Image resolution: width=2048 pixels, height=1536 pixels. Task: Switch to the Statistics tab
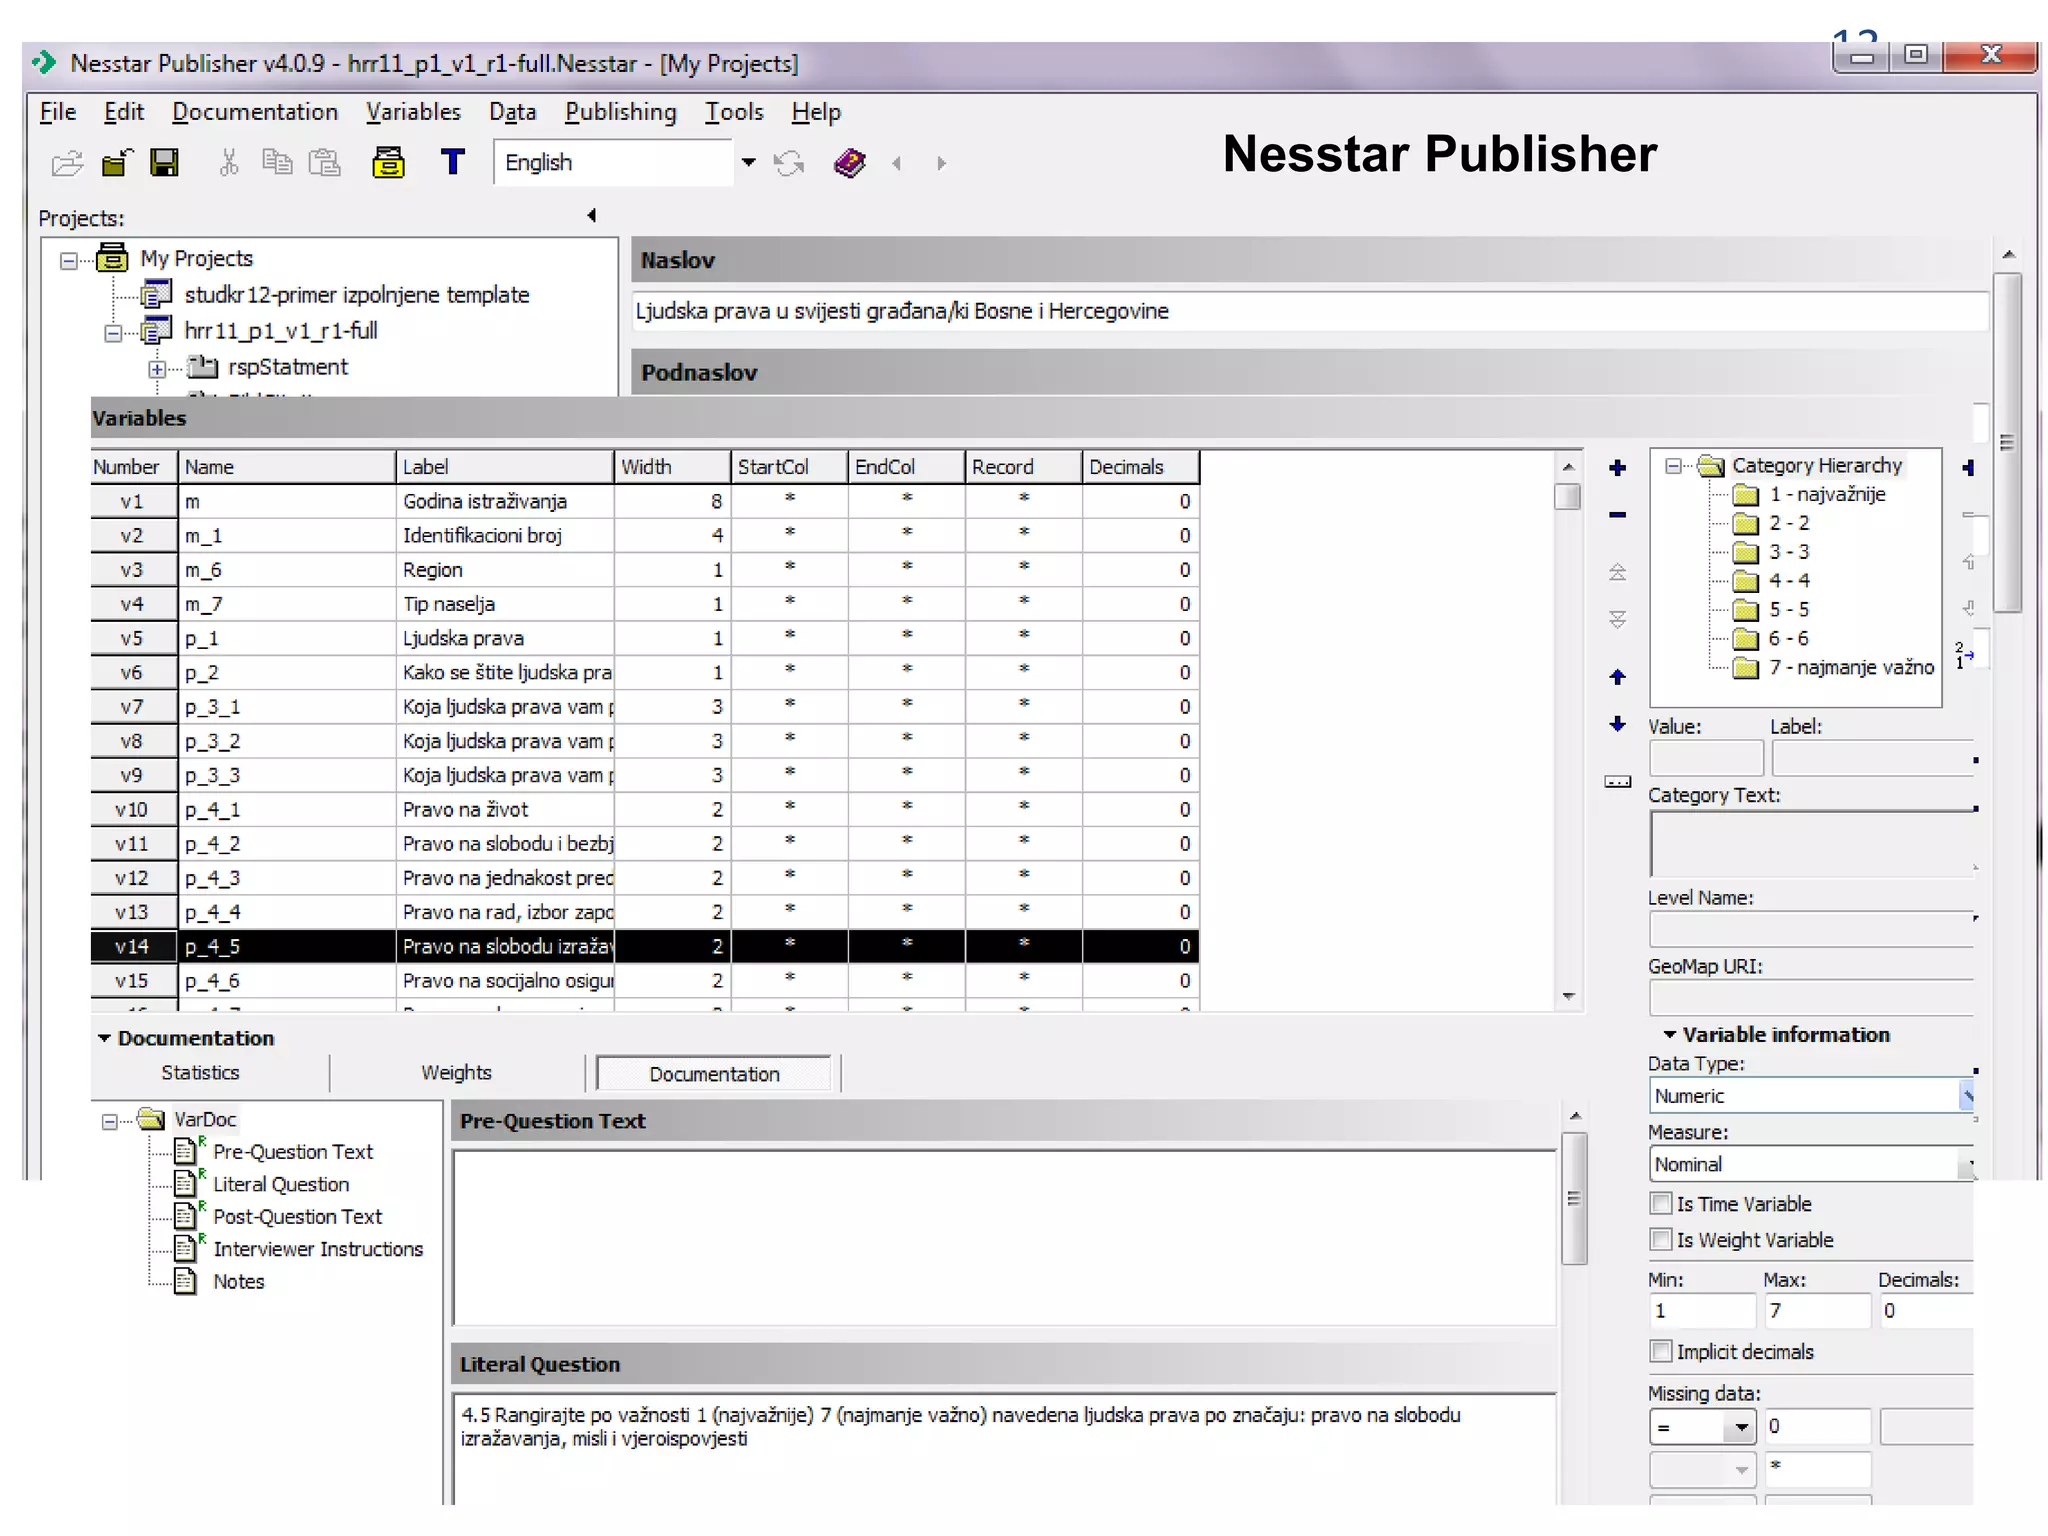click(201, 1073)
